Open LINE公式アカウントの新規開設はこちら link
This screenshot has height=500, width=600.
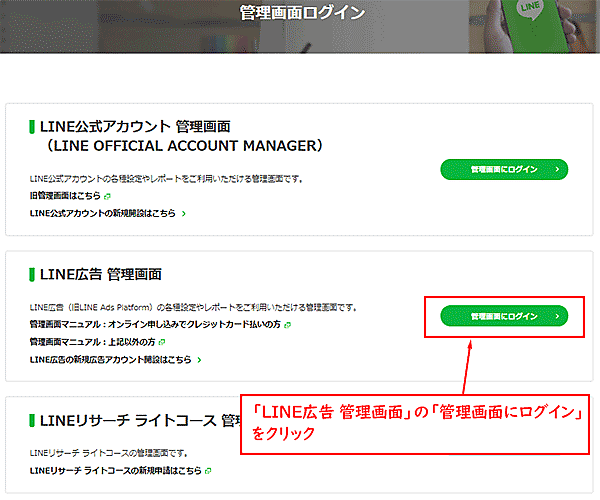(103, 213)
